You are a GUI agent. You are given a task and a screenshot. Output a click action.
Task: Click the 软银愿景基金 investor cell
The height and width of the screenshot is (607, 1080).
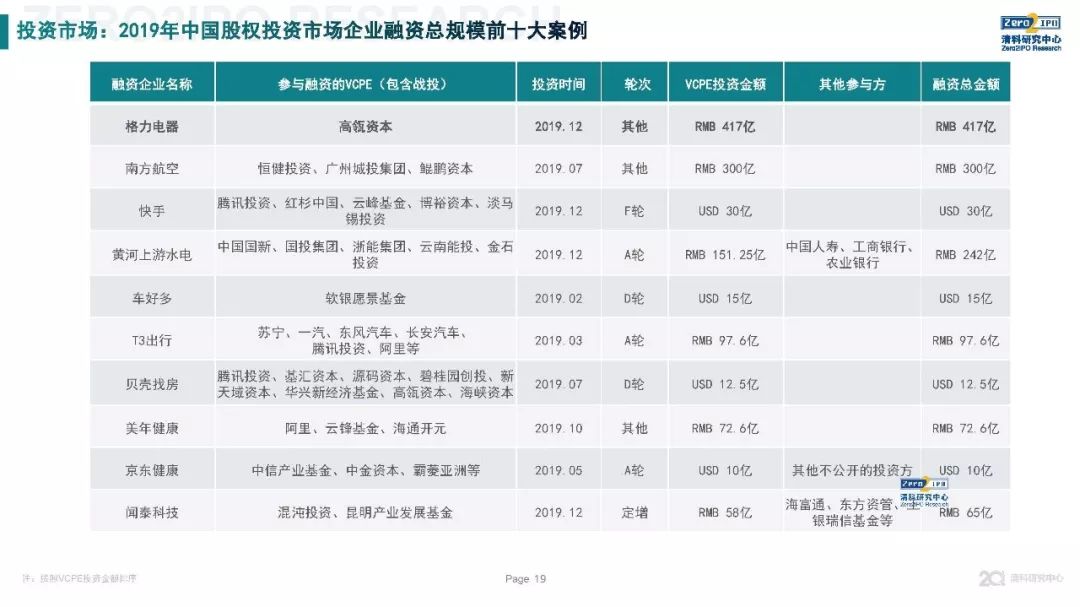[x=365, y=298]
